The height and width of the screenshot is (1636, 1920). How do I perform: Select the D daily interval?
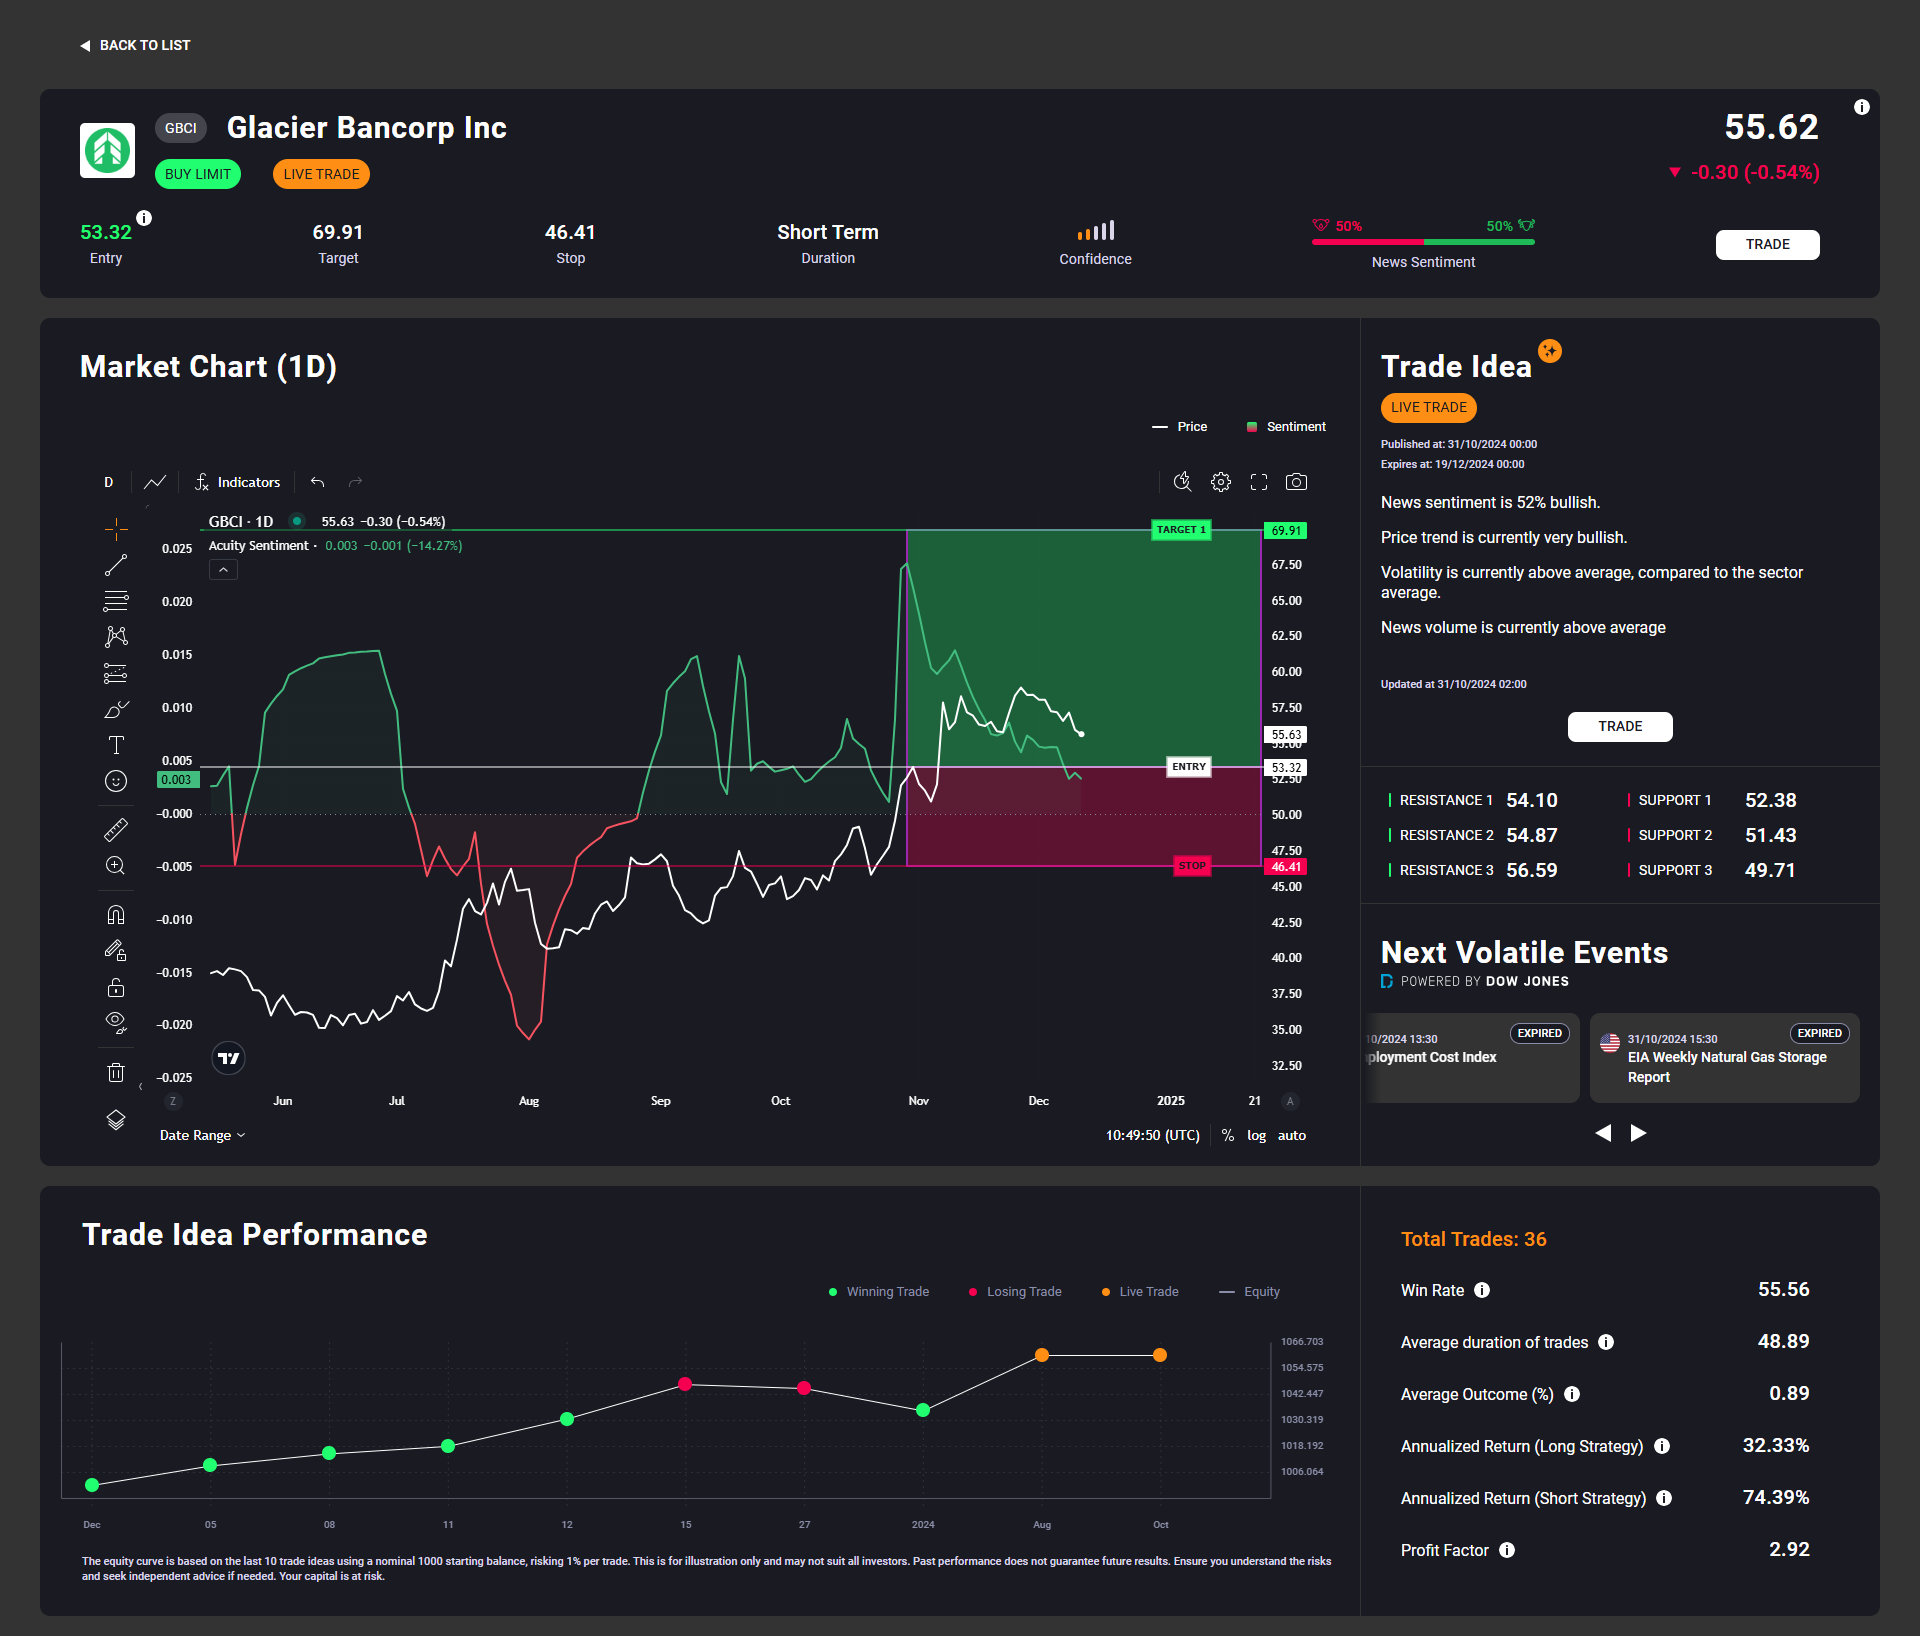coord(109,482)
